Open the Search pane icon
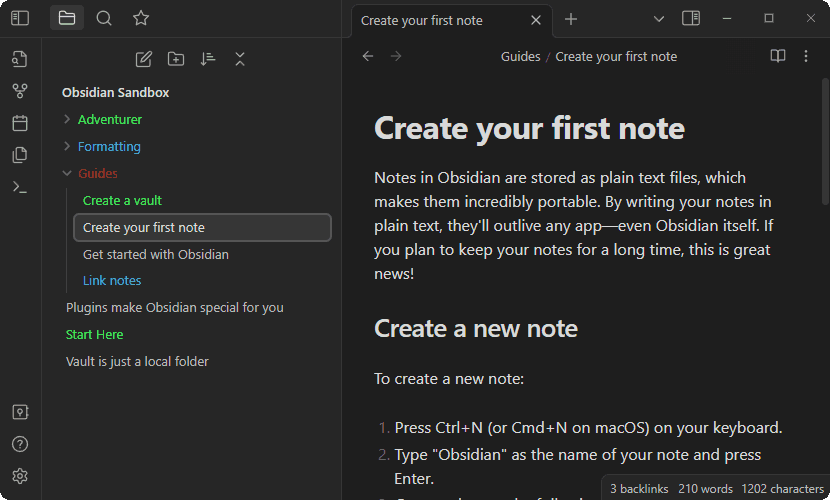 104,19
